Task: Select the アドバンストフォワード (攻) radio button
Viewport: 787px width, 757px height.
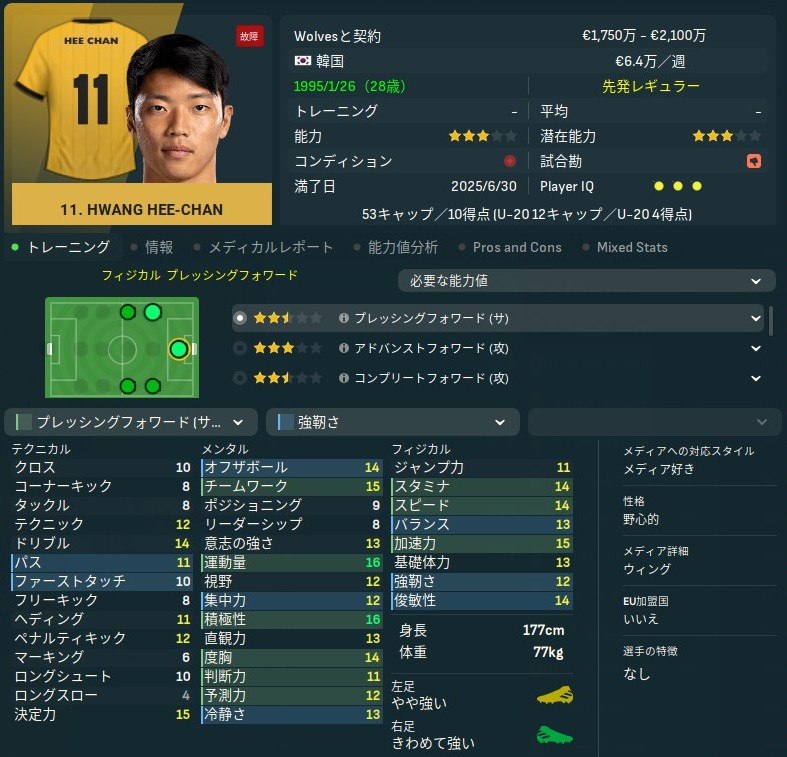Action: pyautogui.click(x=240, y=348)
